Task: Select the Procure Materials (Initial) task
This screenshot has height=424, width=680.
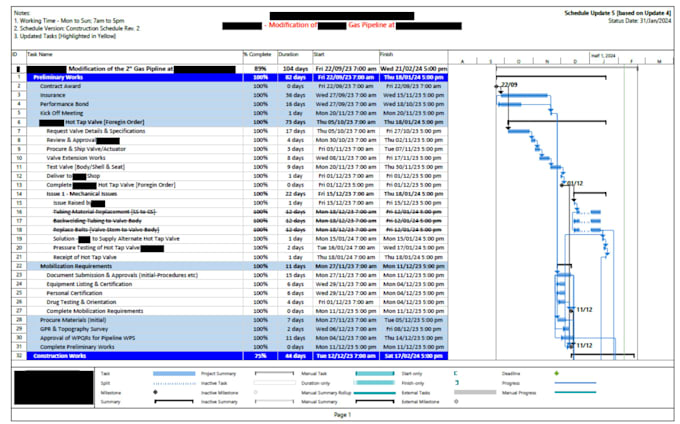Action: [x=73, y=320]
